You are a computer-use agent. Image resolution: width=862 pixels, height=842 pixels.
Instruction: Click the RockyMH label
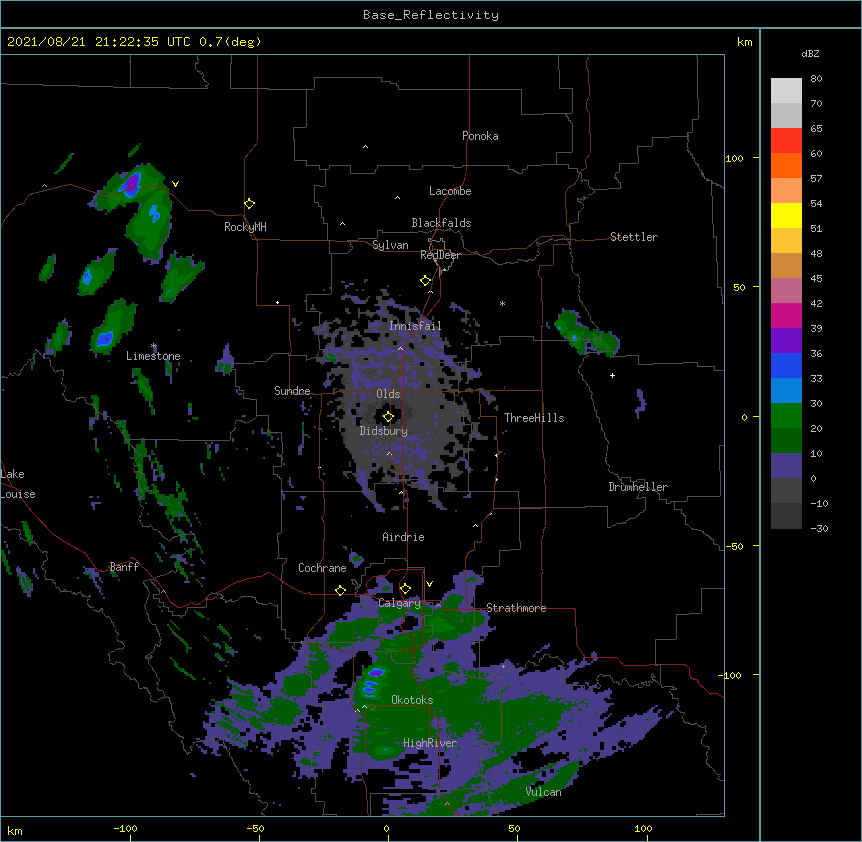click(x=245, y=227)
